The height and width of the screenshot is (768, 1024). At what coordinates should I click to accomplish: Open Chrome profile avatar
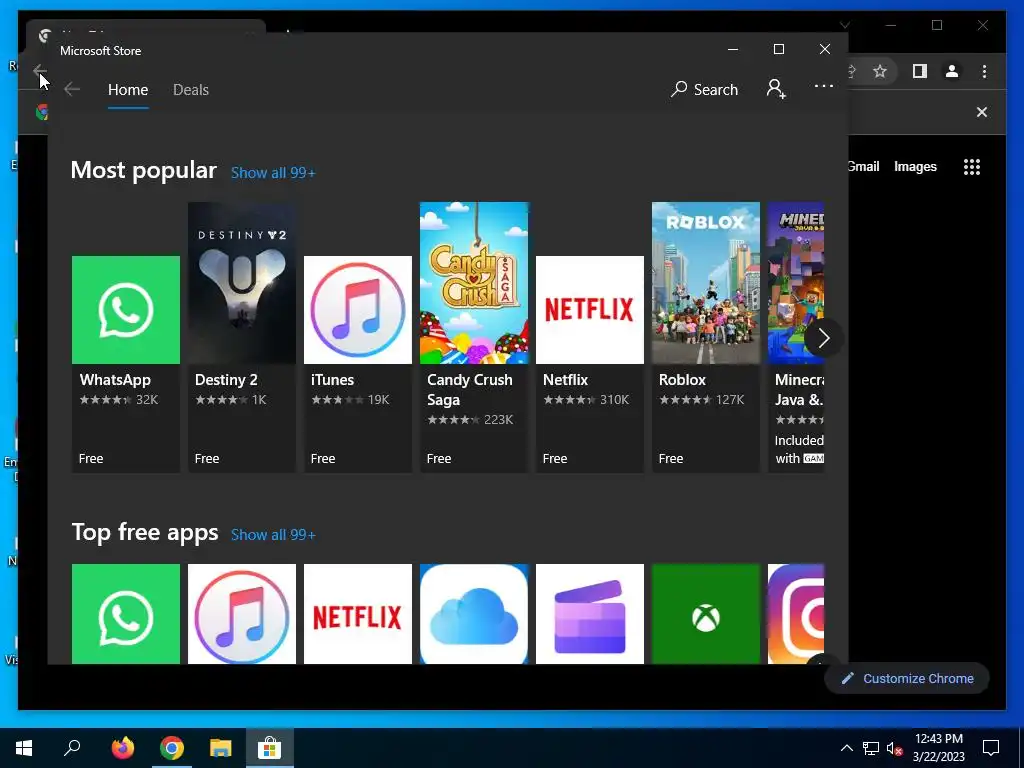click(952, 71)
